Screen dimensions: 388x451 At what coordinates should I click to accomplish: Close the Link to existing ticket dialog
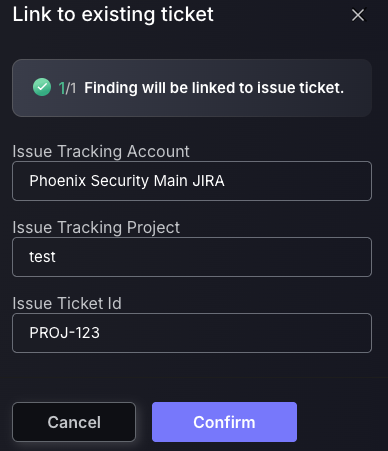tap(358, 15)
